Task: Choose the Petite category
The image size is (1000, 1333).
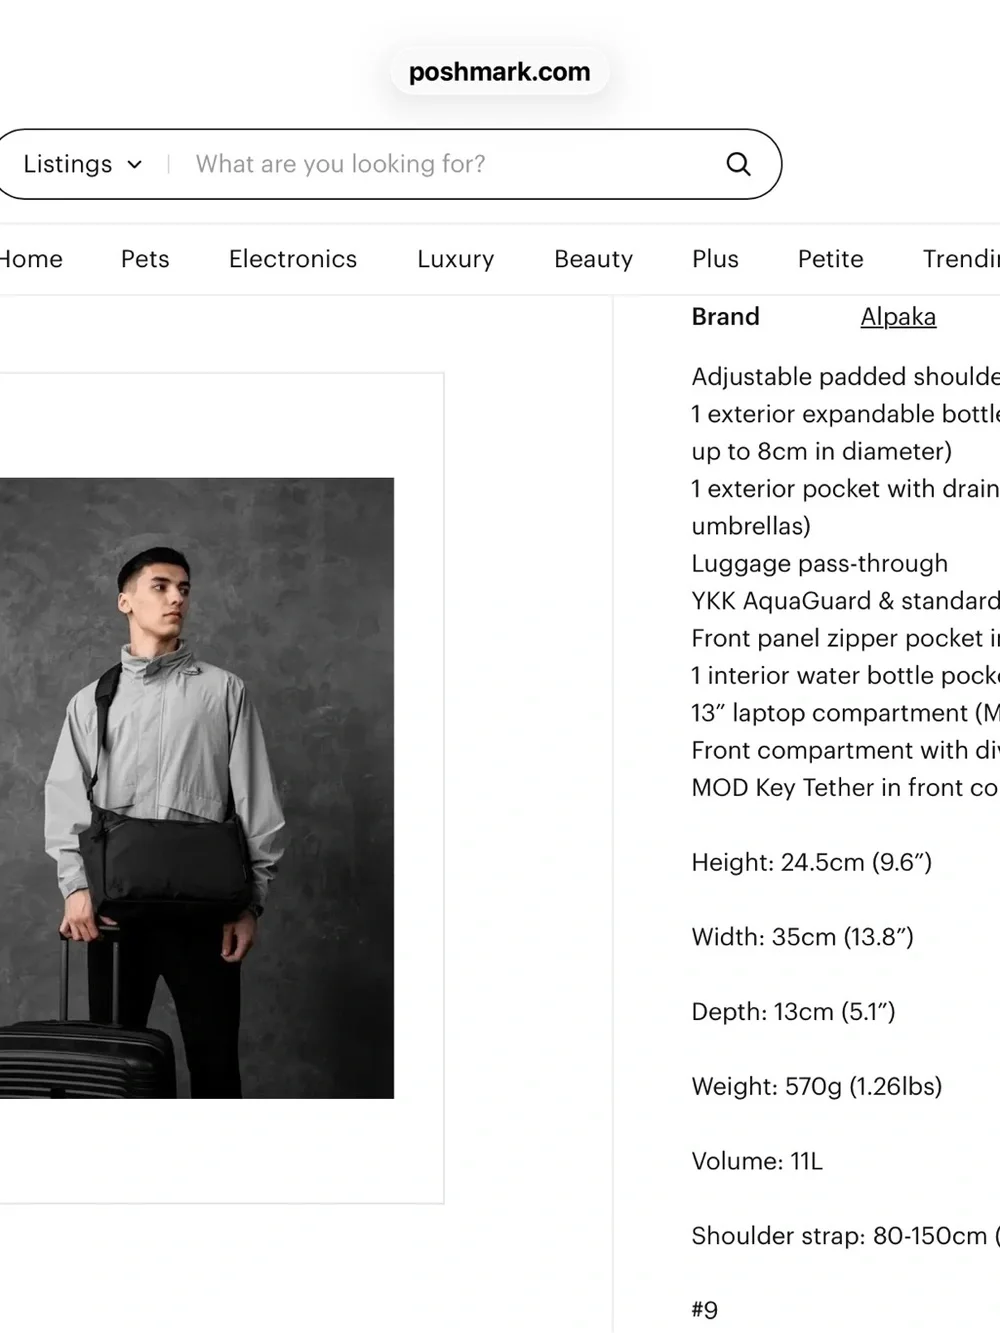Action: 831,259
